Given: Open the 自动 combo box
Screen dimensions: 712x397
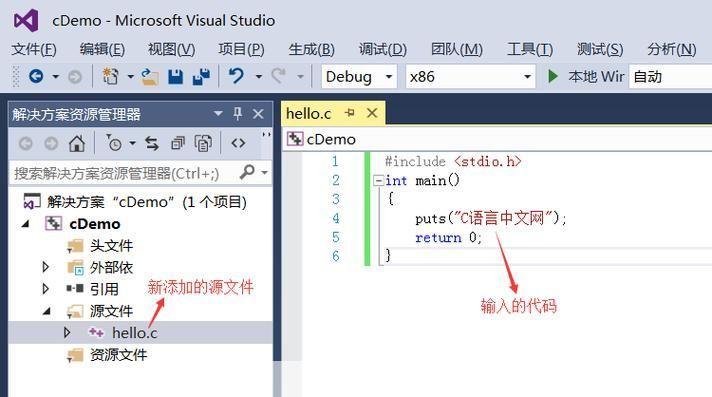Looking at the screenshot, I should point(670,76).
